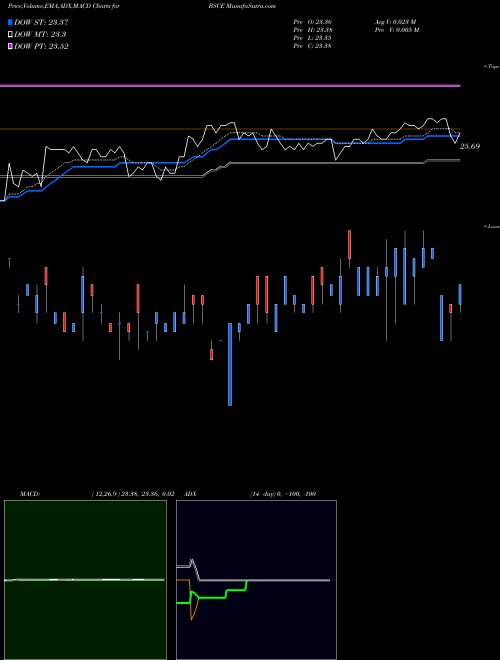
Task: Click the MACD panel heading label
Action: pos(30,494)
